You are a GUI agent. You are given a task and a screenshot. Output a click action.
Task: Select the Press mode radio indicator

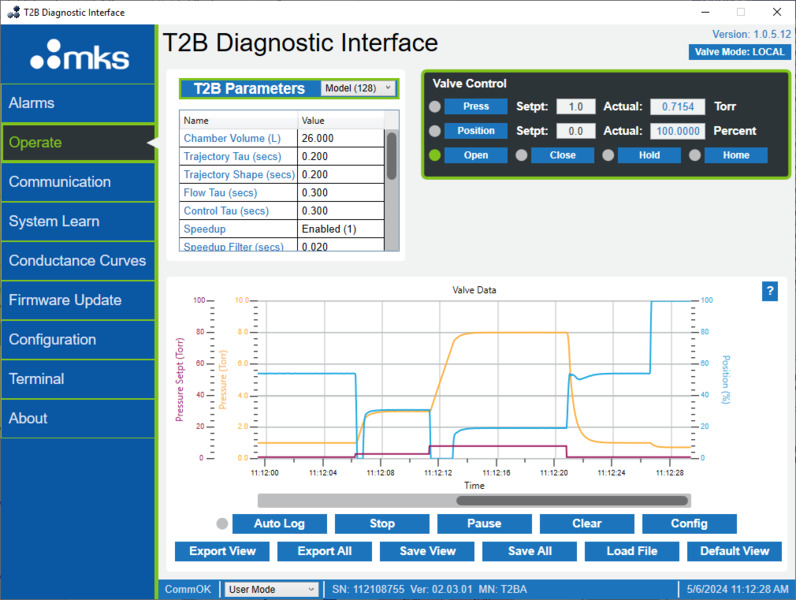[x=435, y=107]
